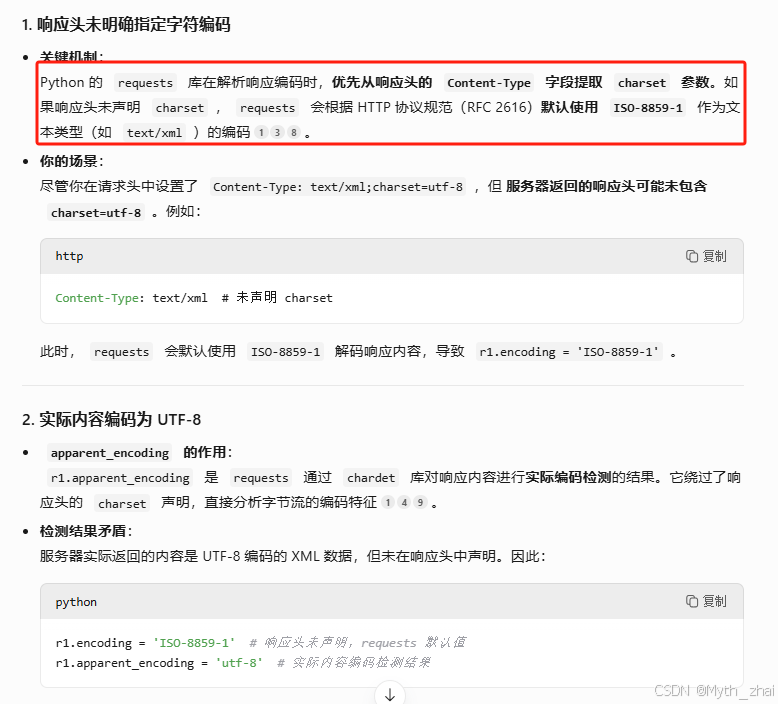Click the 'ISO-8859-1' string in python code
This screenshot has height=704, width=778.
point(194,643)
